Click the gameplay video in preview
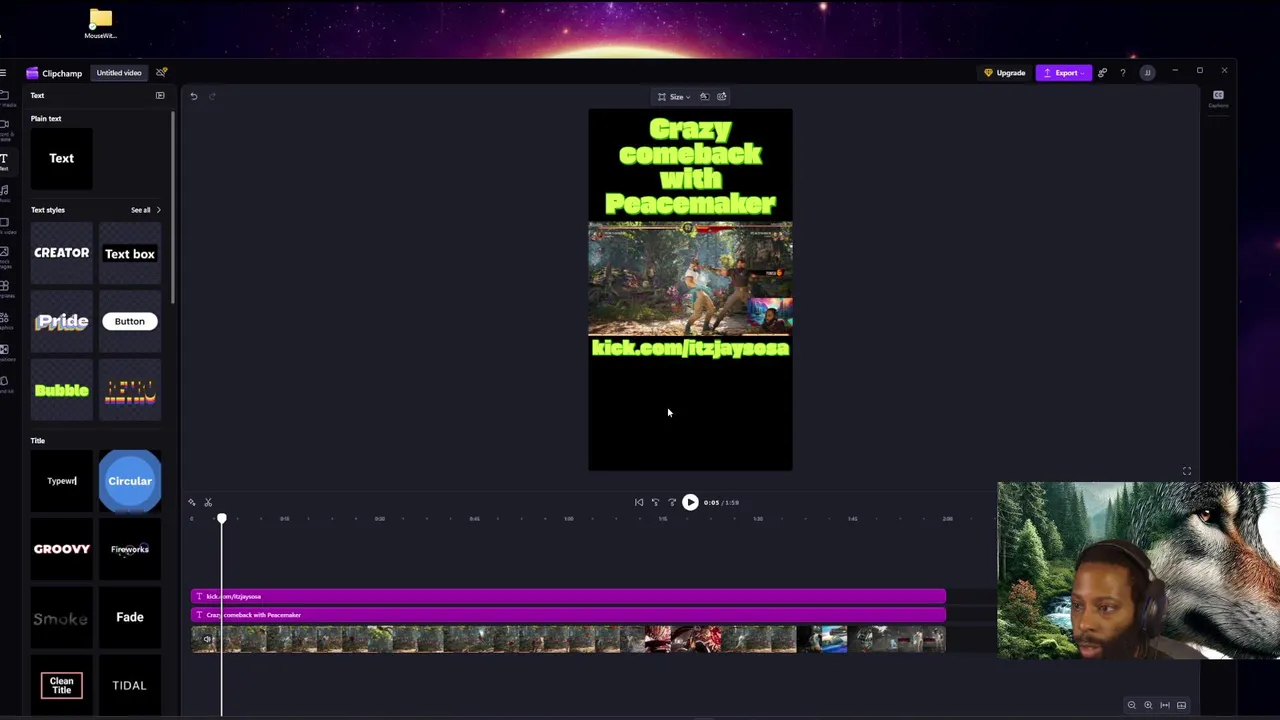The width and height of the screenshot is (1280, 720). click(x=690, y=279)
